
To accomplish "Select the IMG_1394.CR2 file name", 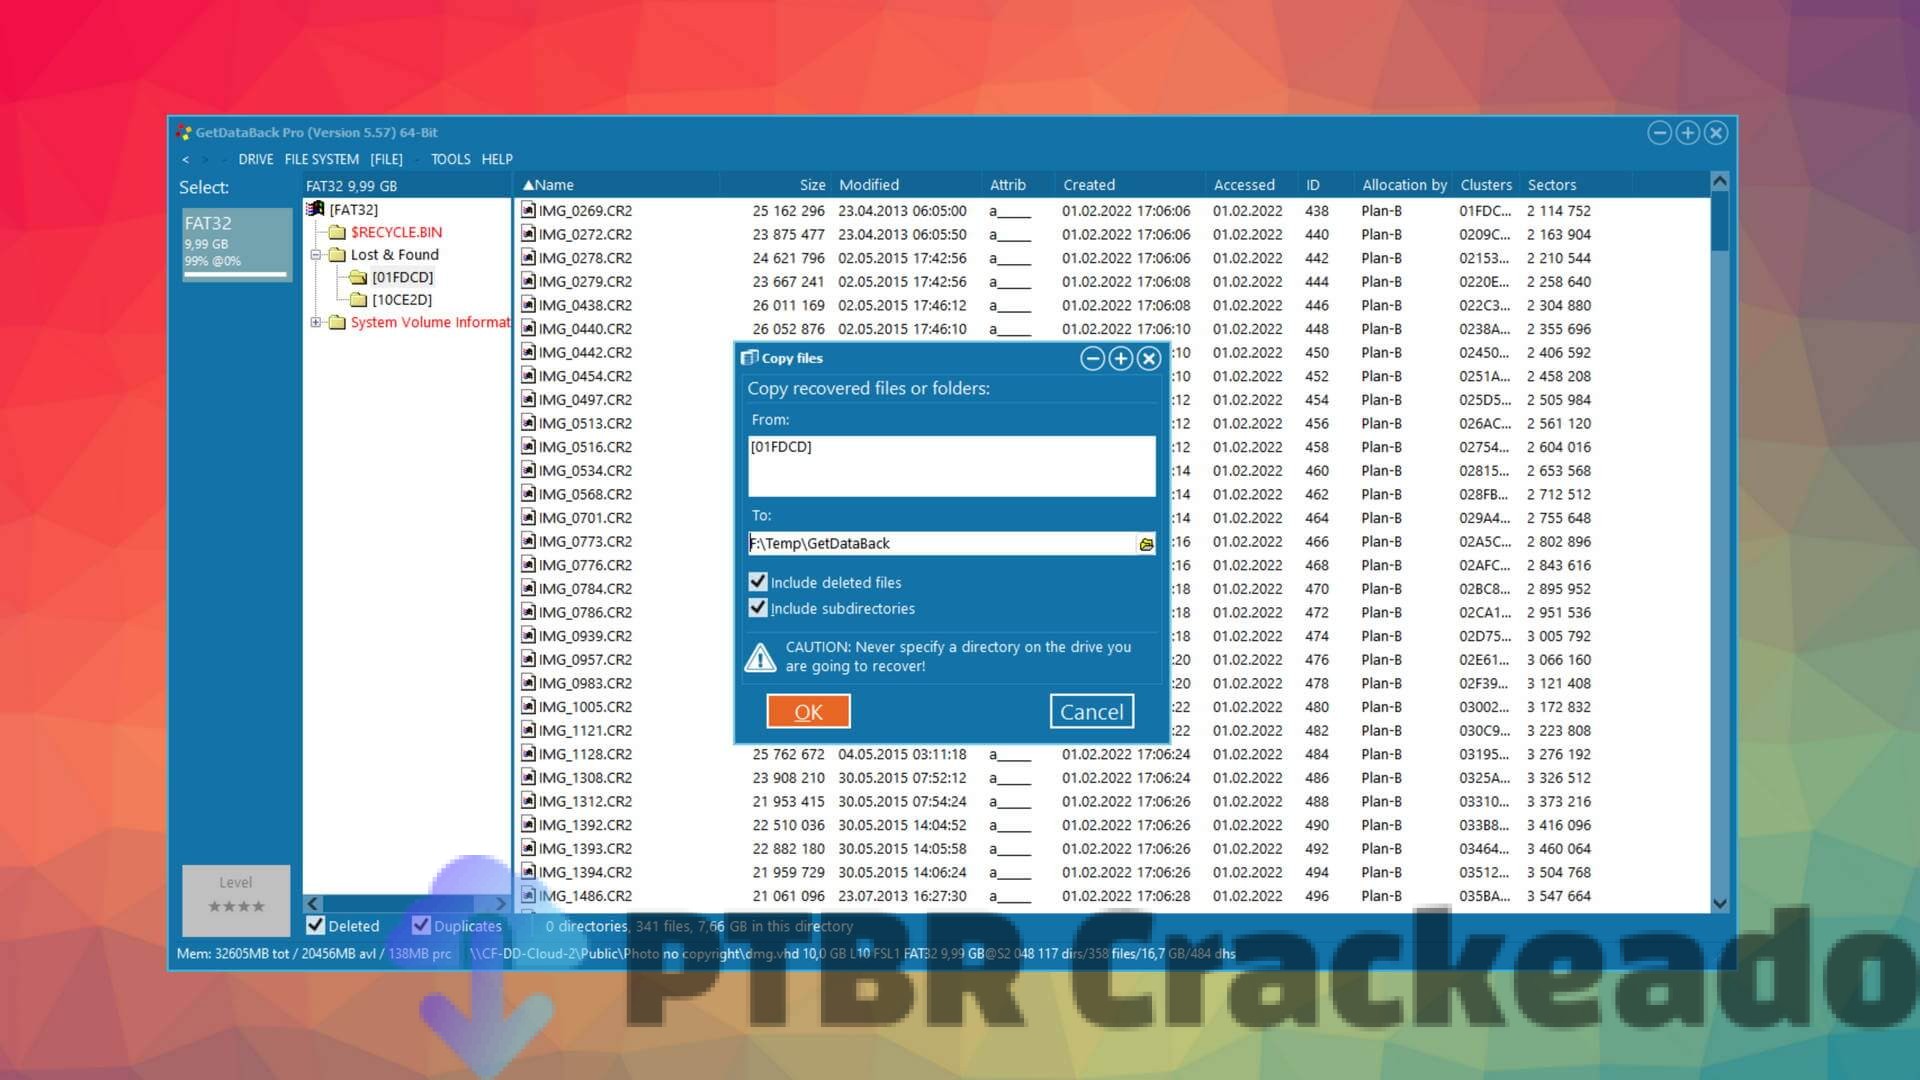I will [585, 872].
